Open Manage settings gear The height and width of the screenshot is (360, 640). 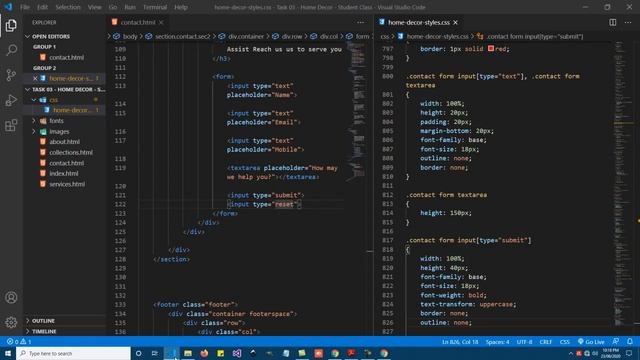click(11, 322)
